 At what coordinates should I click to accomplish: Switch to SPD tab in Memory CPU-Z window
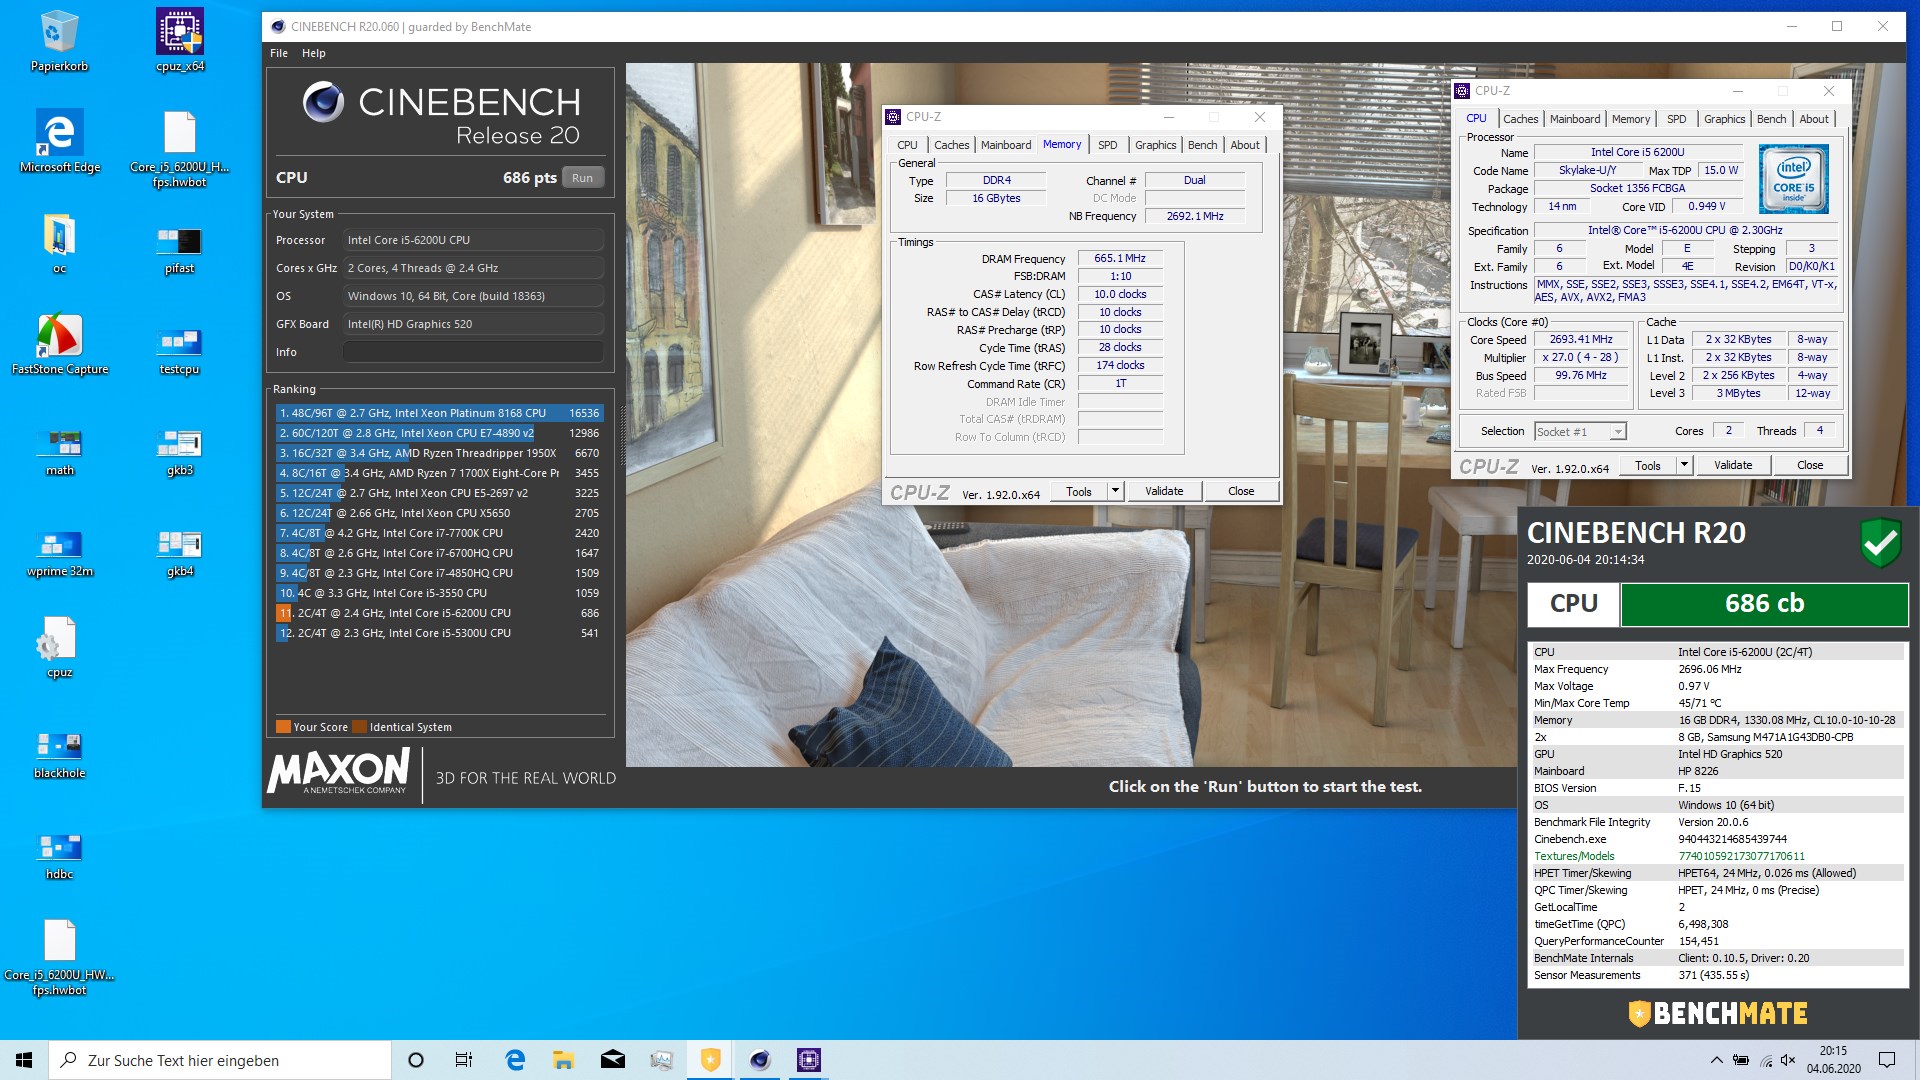pyautogui.click(x=1107, y=145)
